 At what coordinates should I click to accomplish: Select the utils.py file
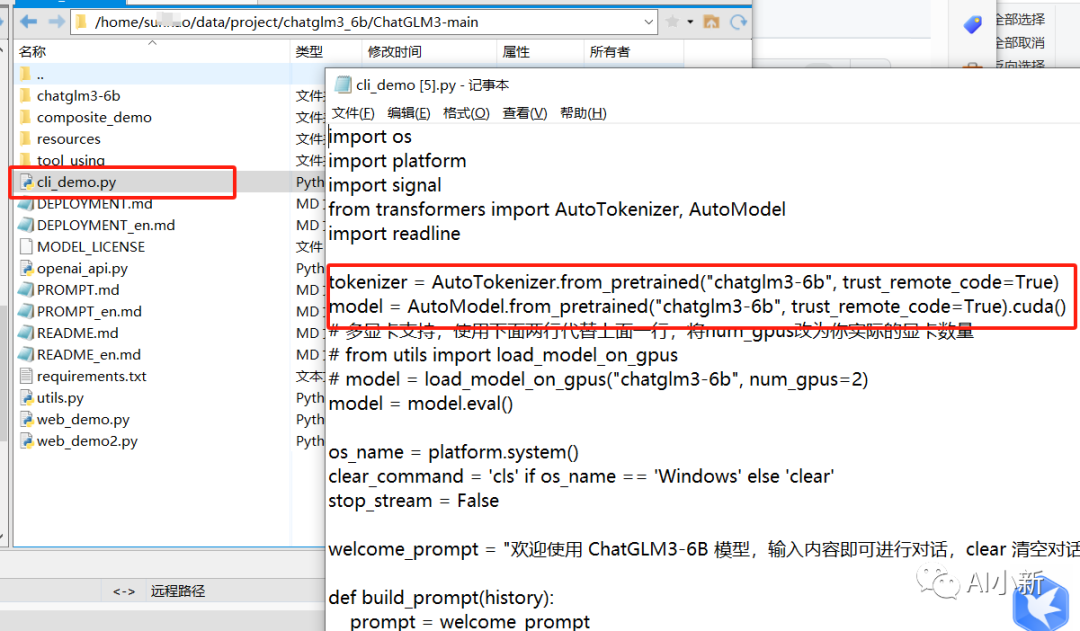click(60, 398)
